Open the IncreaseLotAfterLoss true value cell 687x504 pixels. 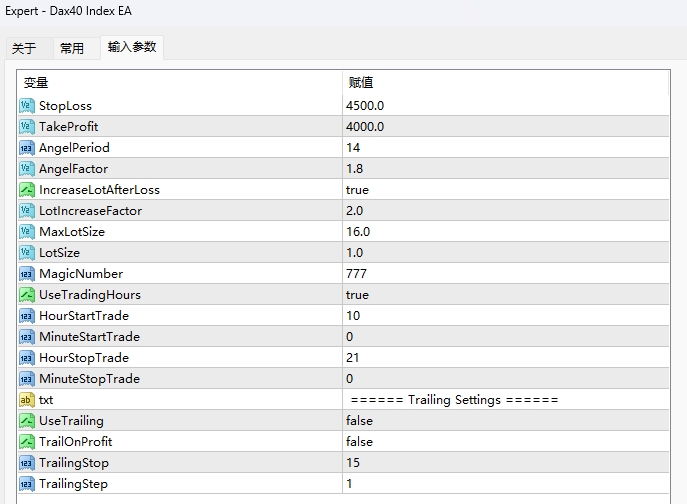point(506,190)
